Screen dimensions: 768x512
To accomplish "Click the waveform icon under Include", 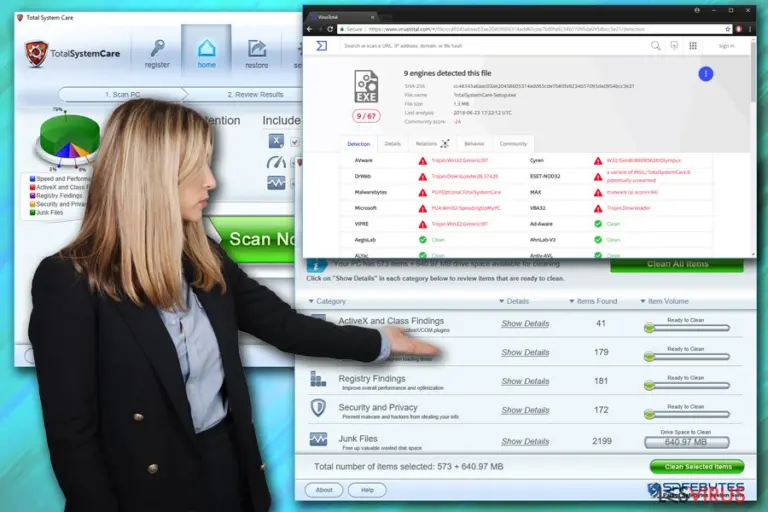I will point(276,183).
